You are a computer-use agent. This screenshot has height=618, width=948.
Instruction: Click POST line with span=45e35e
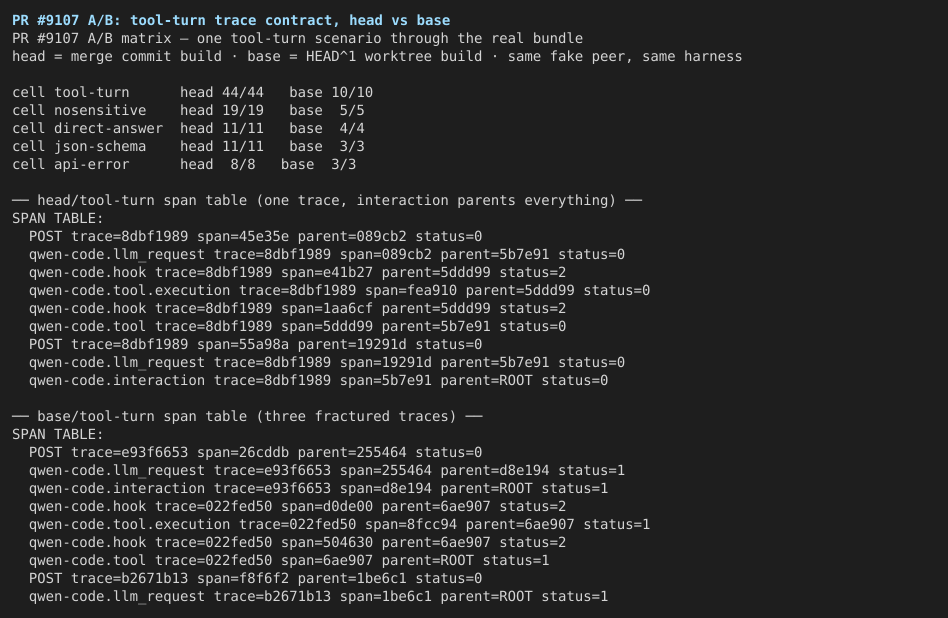pos(255,236)
